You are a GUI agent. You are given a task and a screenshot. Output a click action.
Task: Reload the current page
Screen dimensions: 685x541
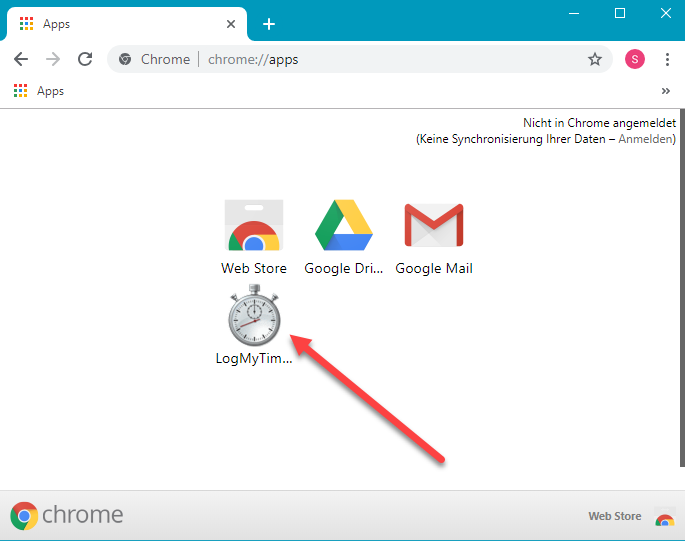pyautogui.click(x=85, y=59)
